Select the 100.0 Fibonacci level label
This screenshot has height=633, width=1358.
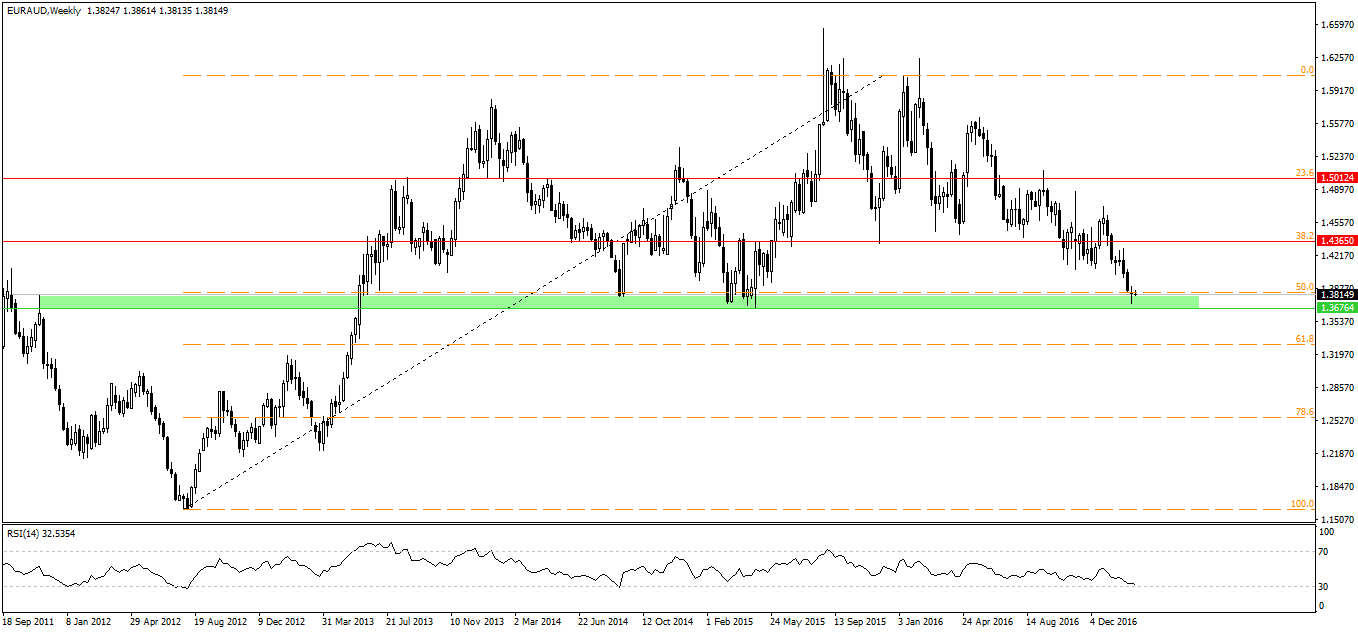point(1302,504)
